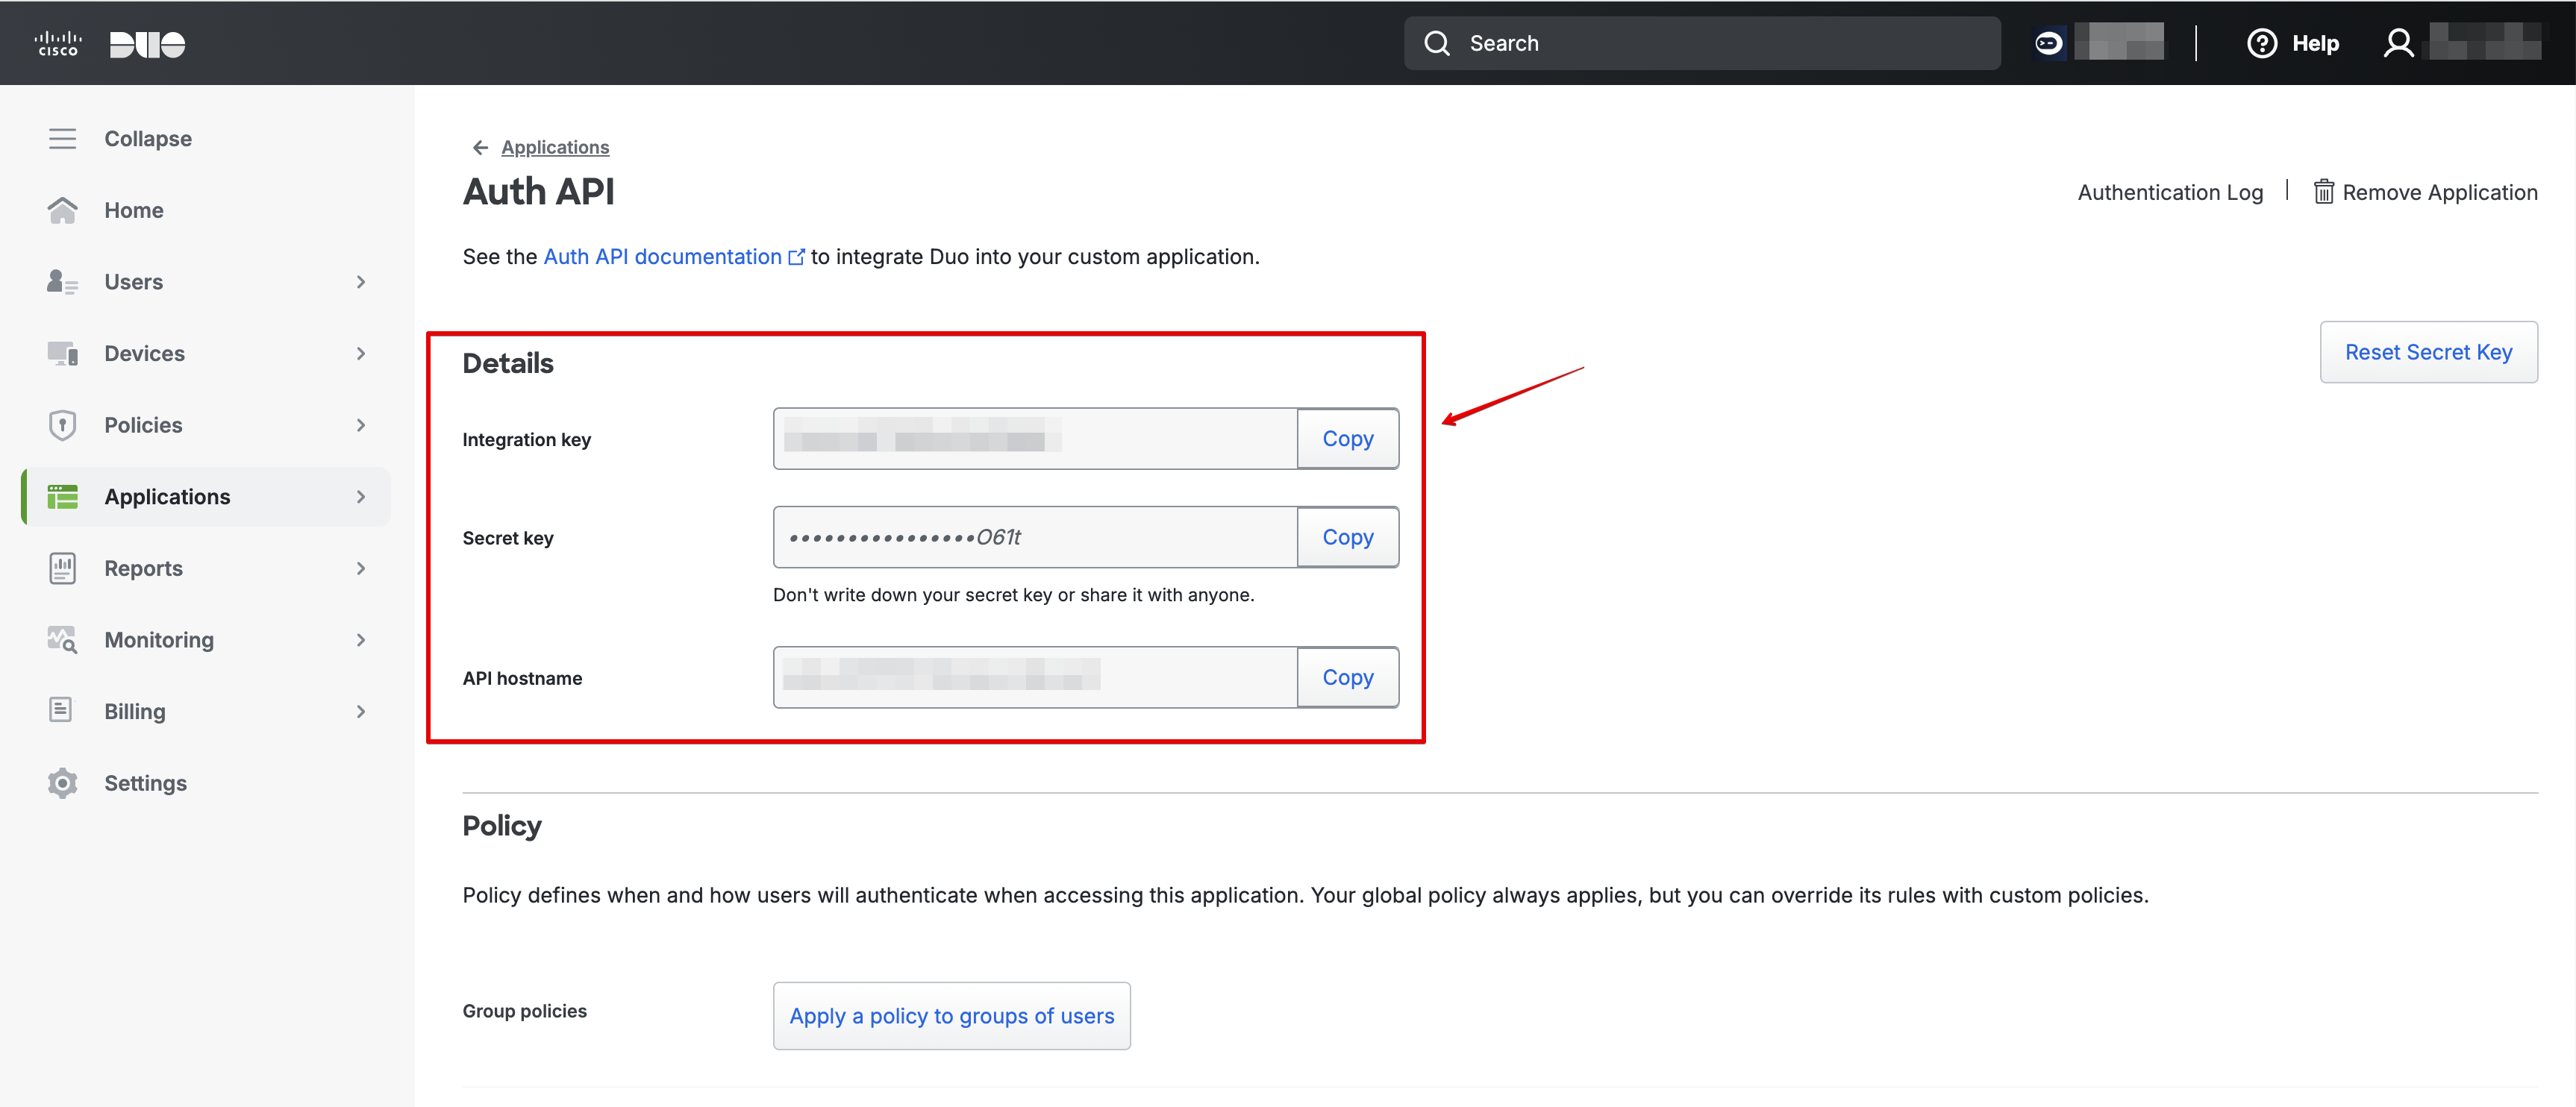Select the Home icon in the sidebar
The width and height of the screenshot is (2576, 1107).
click(62, 209)
